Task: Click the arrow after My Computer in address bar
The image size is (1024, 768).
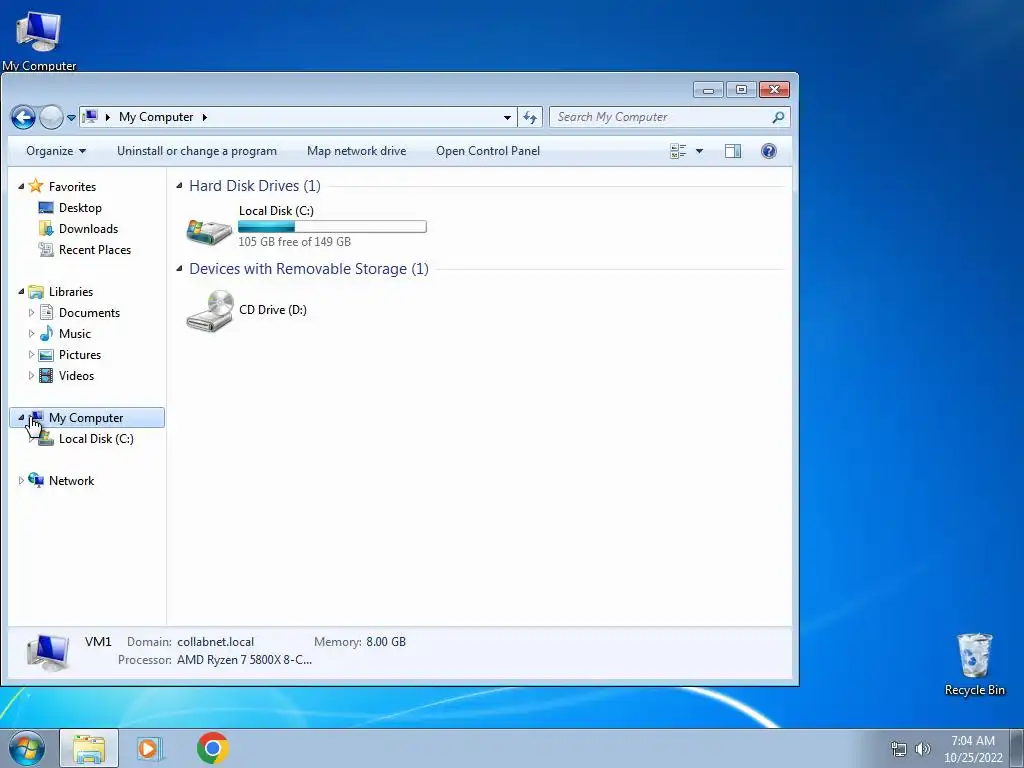Action: (204, 118)
